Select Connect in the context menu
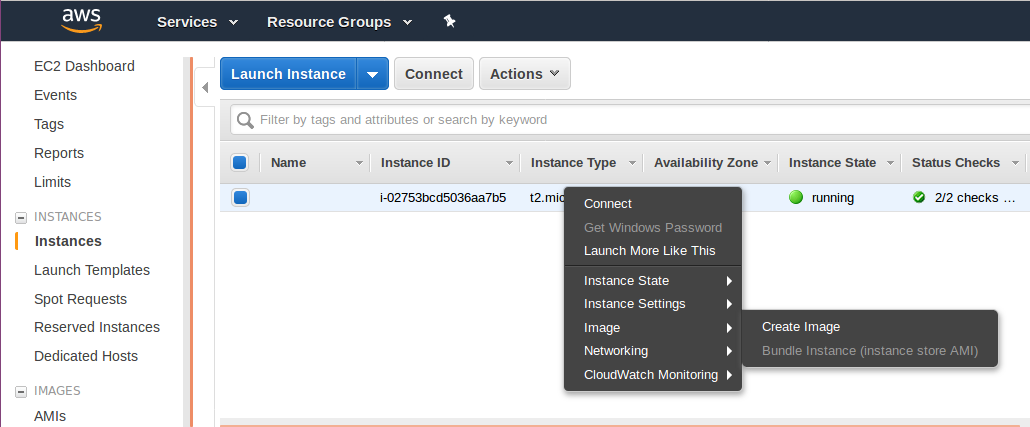This screenshot has width=1030, height=427. pos(653,204)
